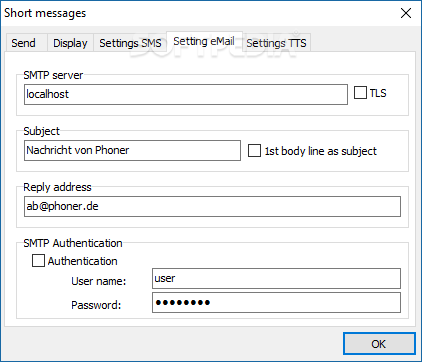Click the SMTP server group label
Image resolution: width=422 pixels, height=362 pixels.
click(x=53, y=75)
